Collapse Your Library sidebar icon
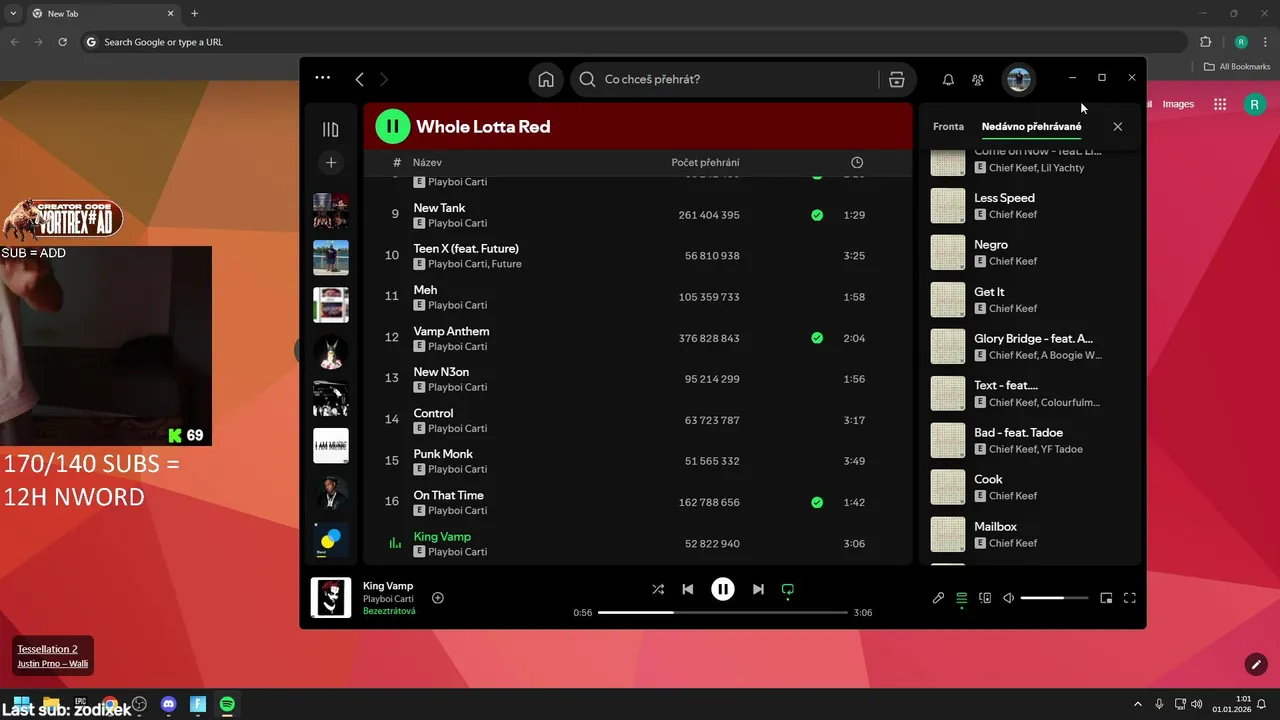1280x720 pixels. click(x=331, y=129)
